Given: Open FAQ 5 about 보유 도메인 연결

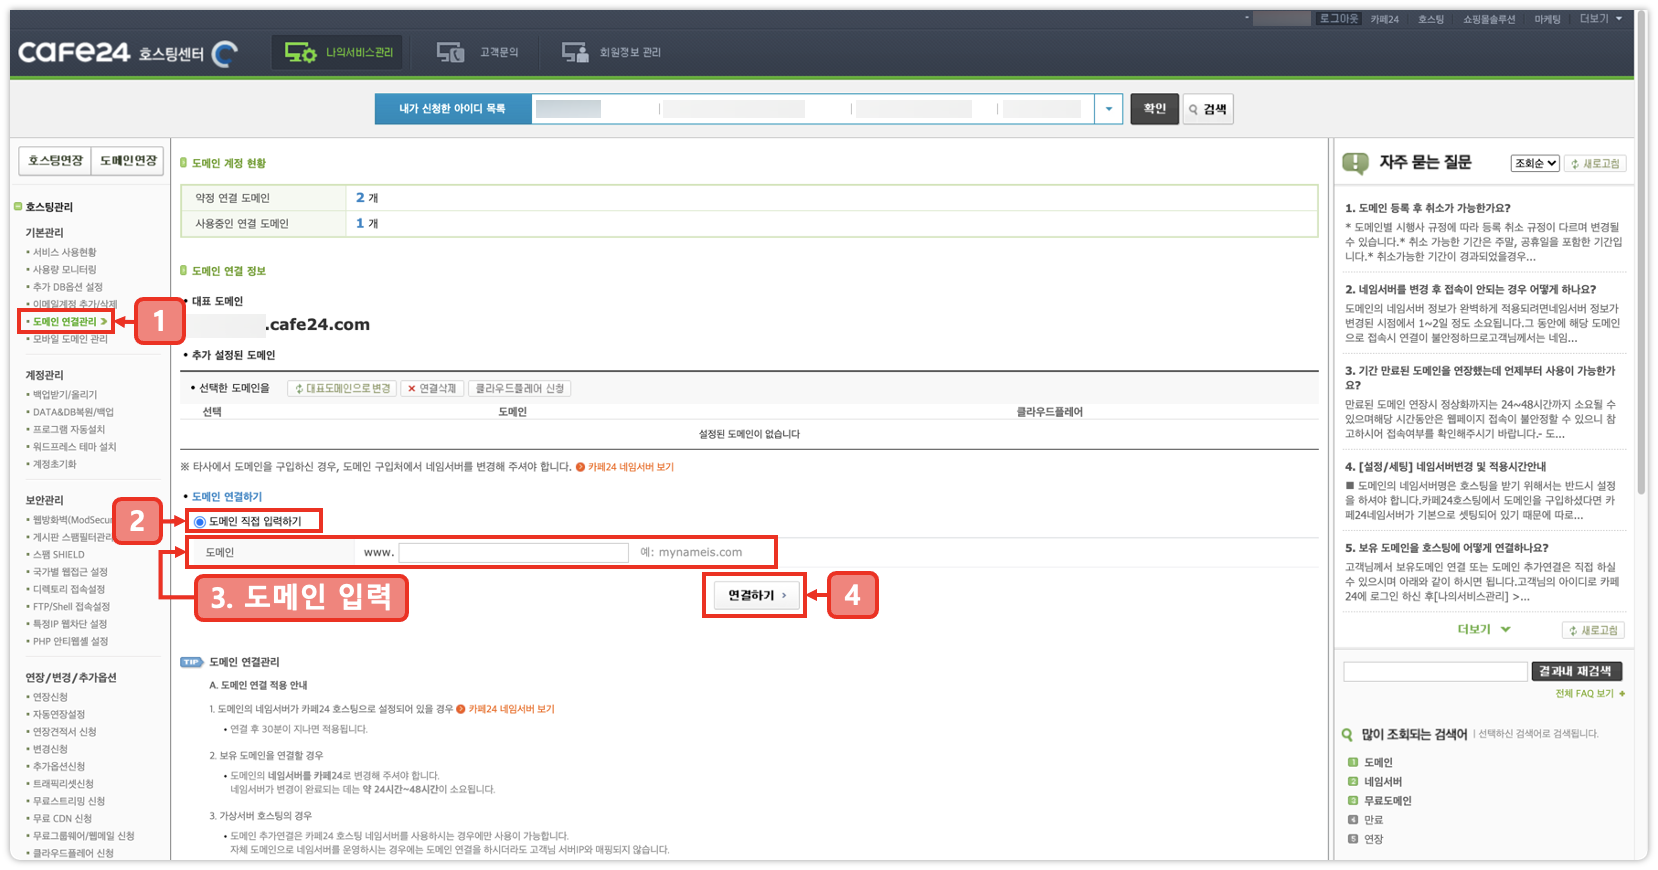Looking at the screenshot, I should coord(1446,548).
